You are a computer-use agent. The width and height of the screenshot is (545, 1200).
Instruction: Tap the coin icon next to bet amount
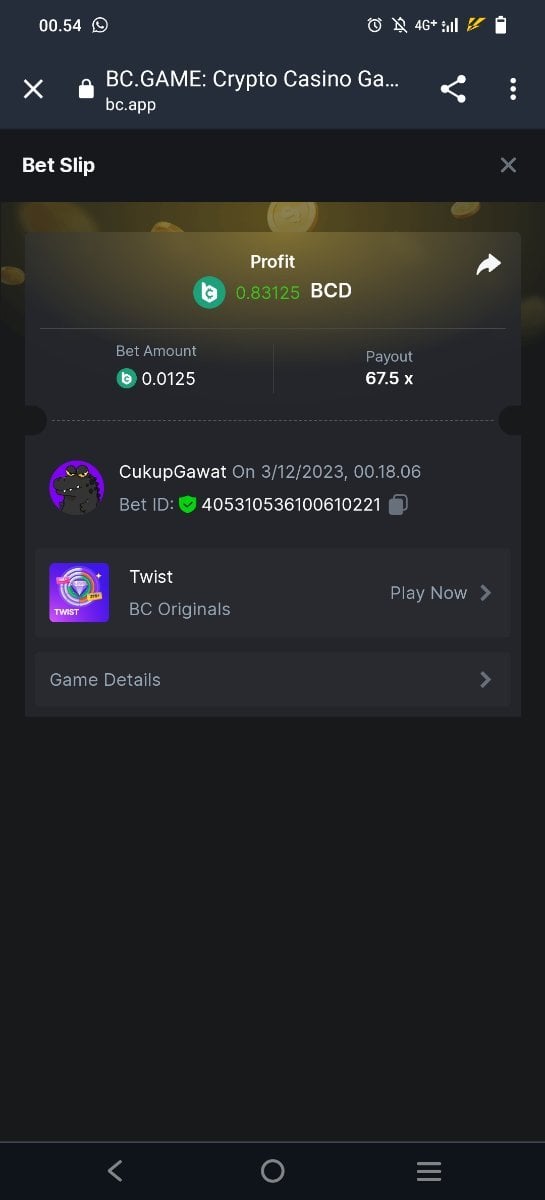coord(126,379)
